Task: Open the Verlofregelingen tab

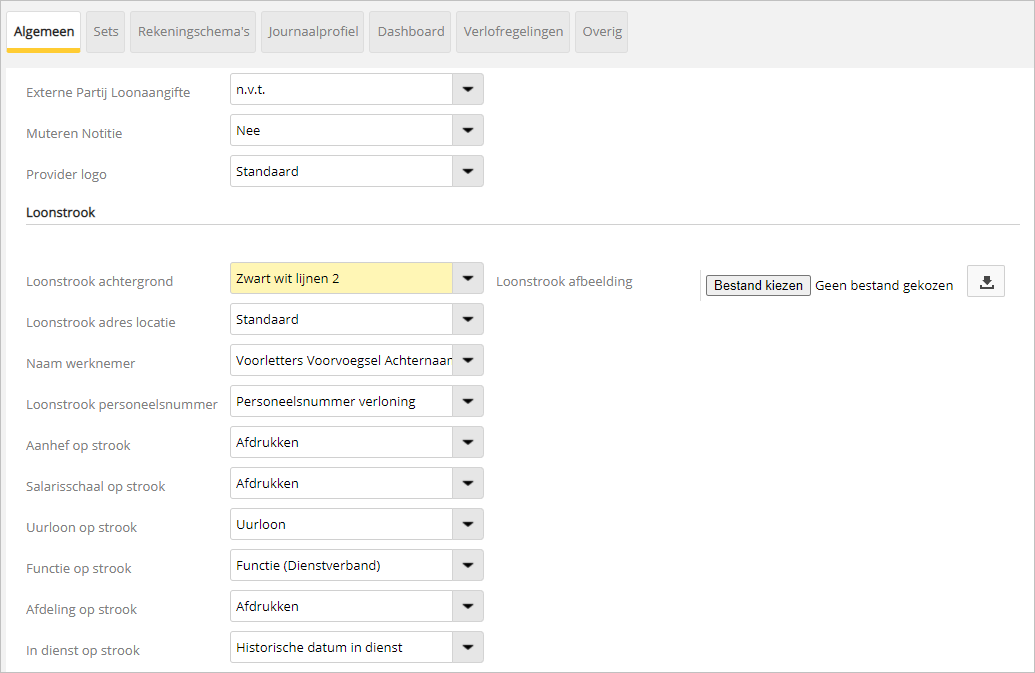Action: (x=513, y=31)
